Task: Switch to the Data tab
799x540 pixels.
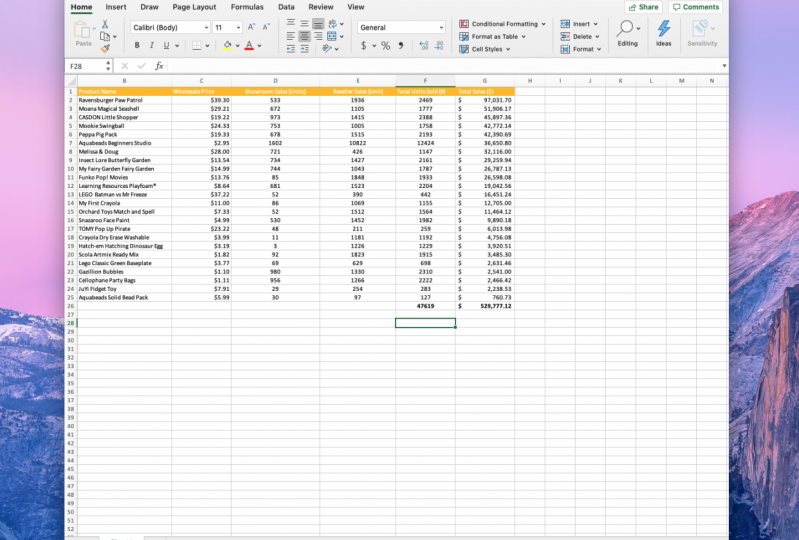Action: pos(286,7)
